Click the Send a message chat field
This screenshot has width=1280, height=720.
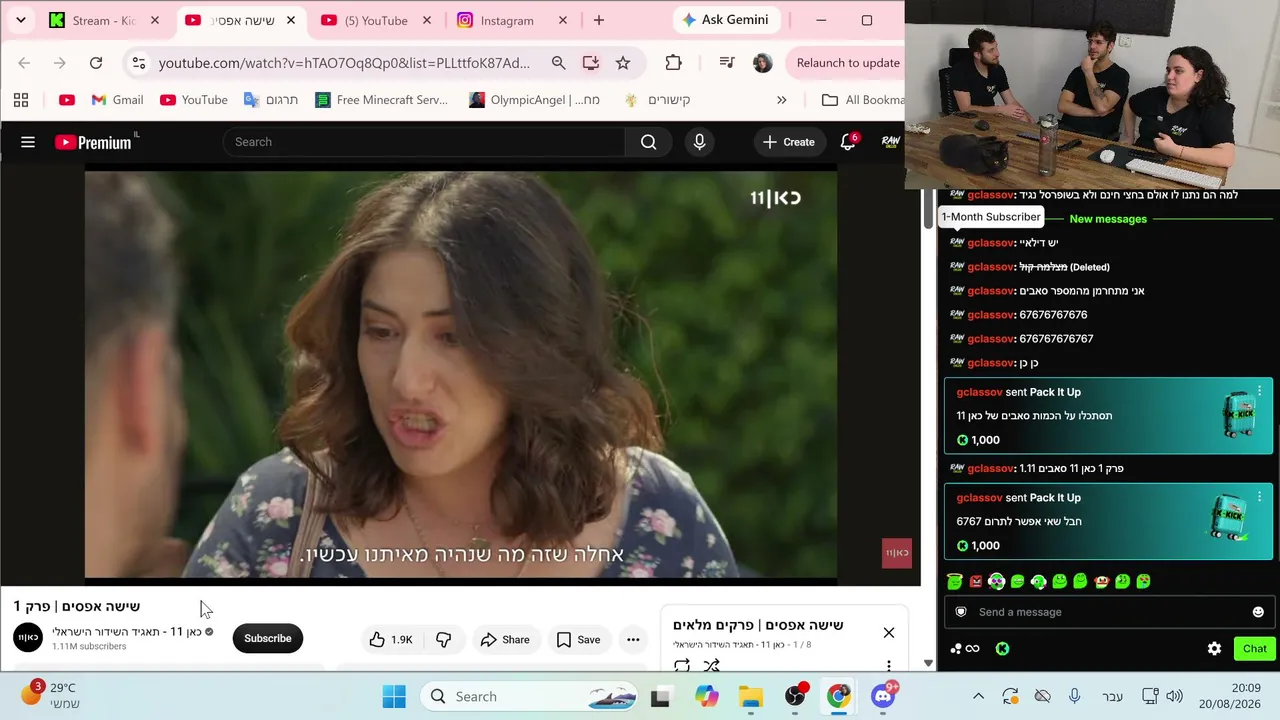tap(1108, 612)
